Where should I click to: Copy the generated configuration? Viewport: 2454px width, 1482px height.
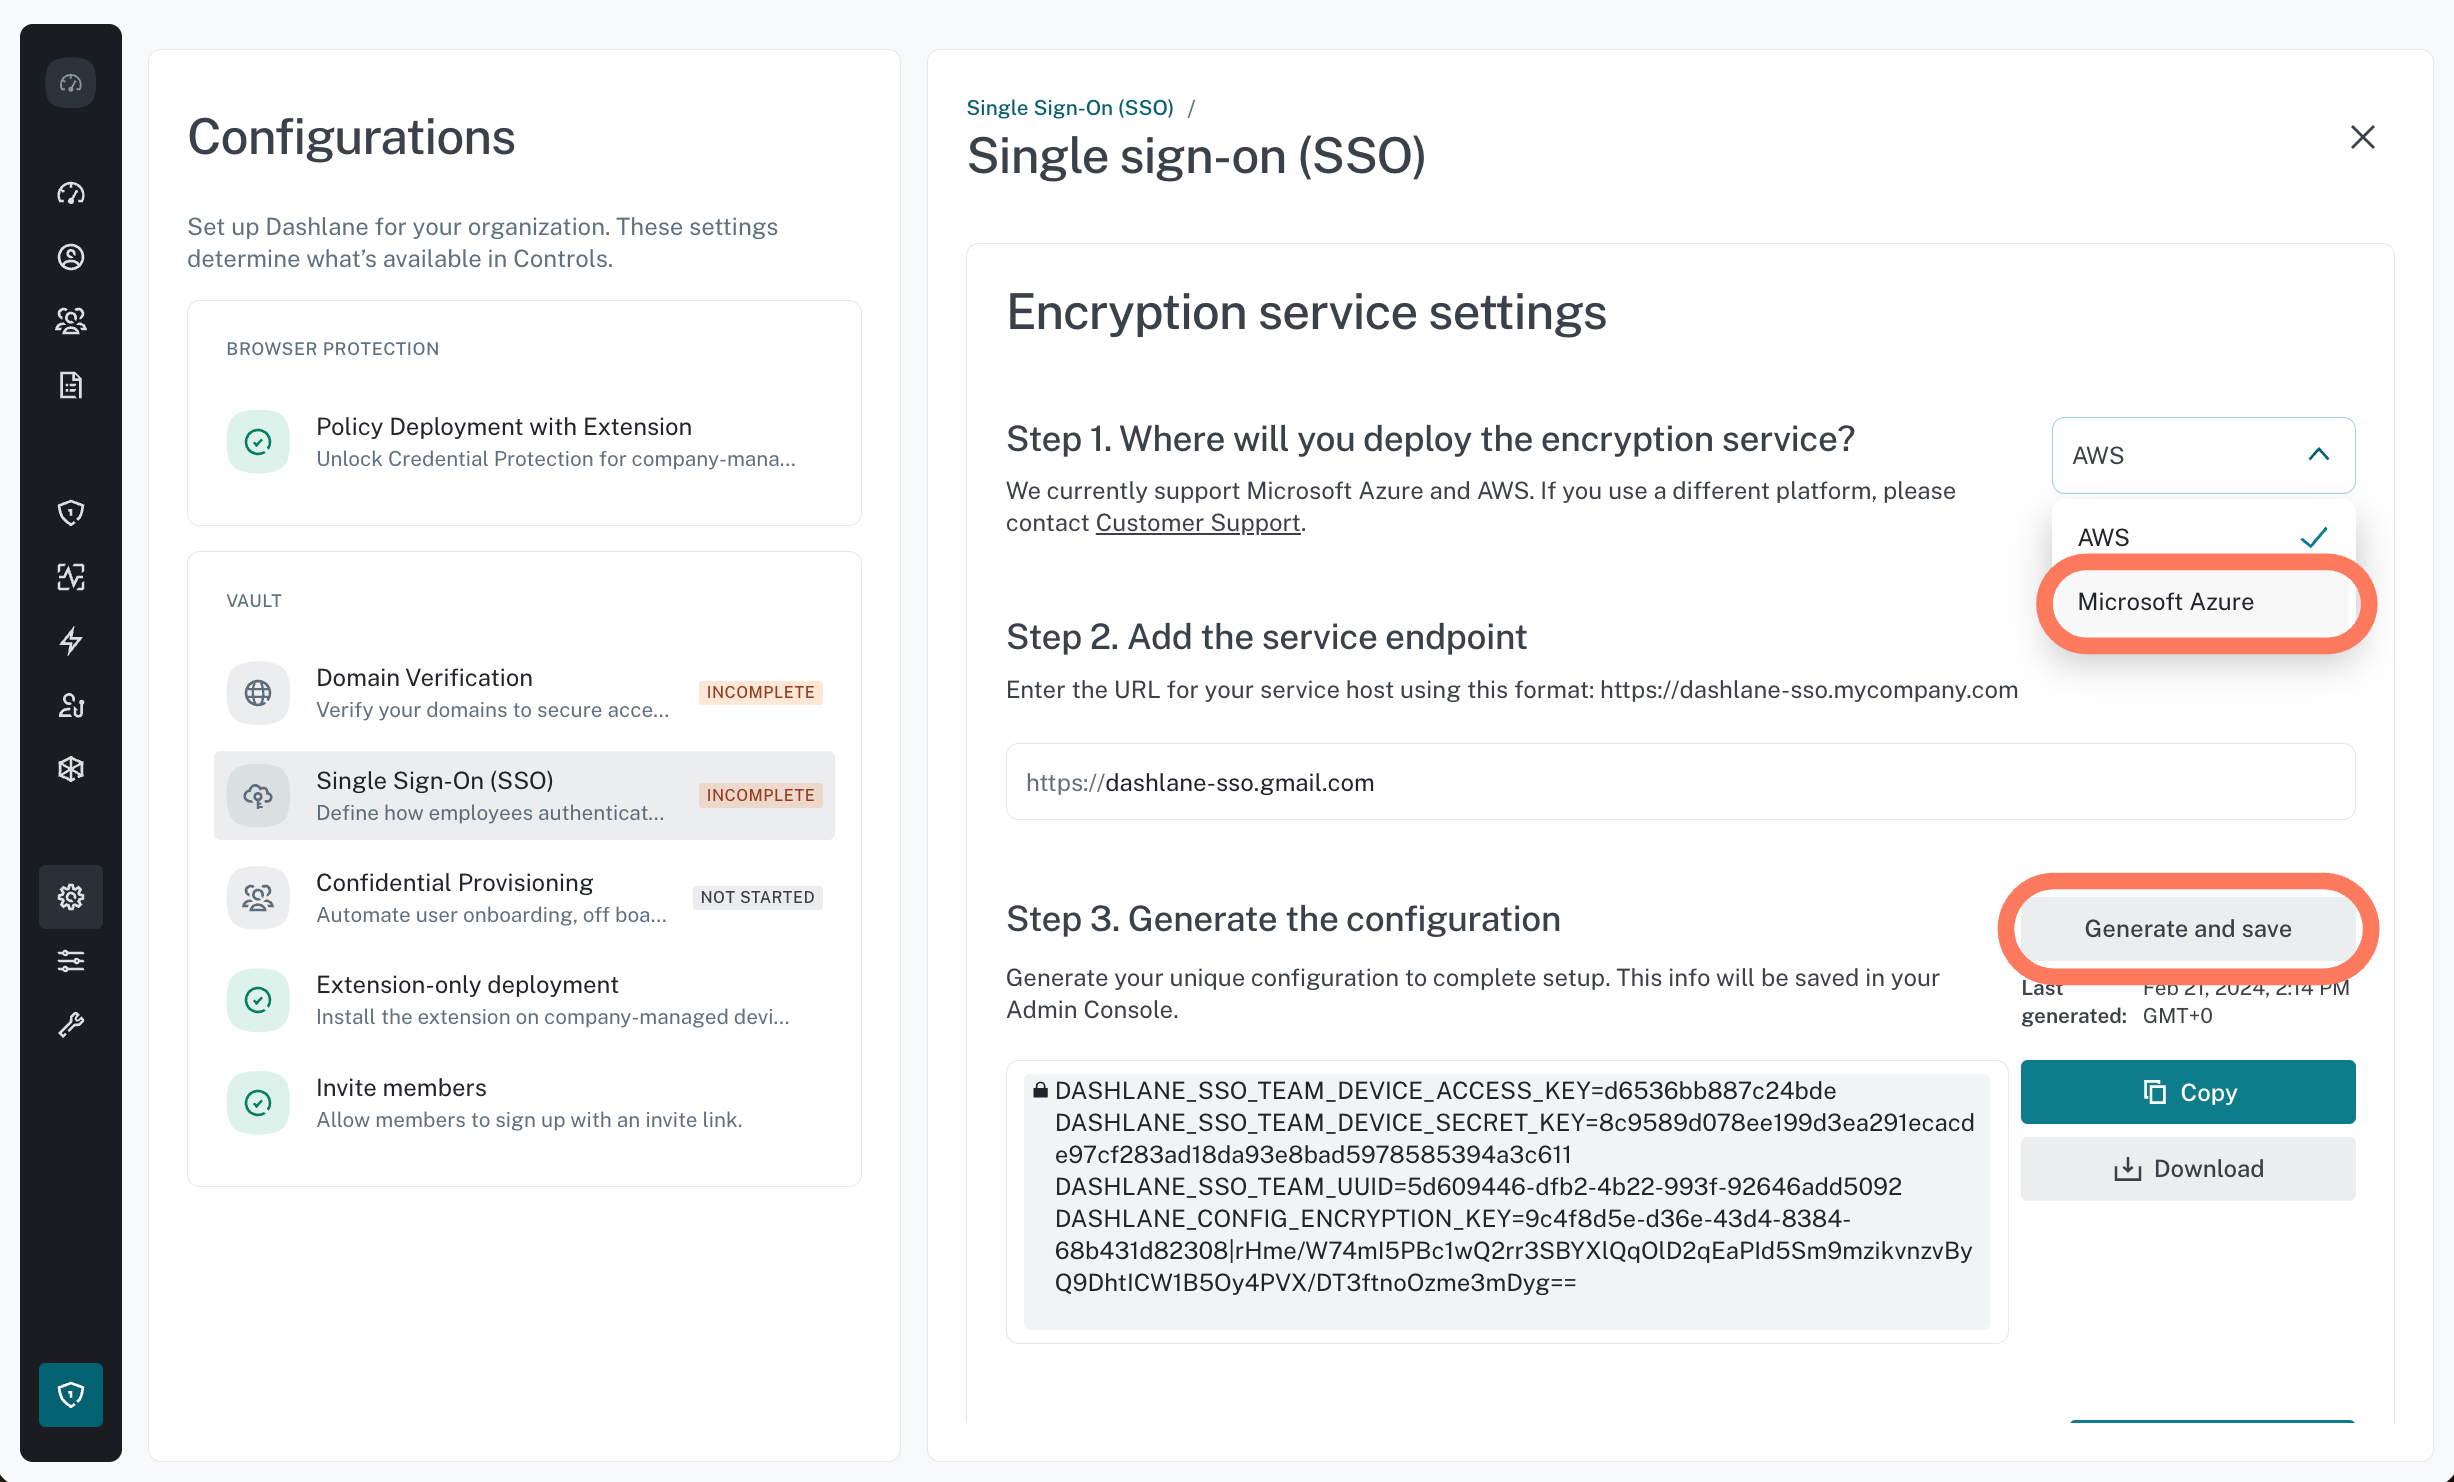2188,1092
